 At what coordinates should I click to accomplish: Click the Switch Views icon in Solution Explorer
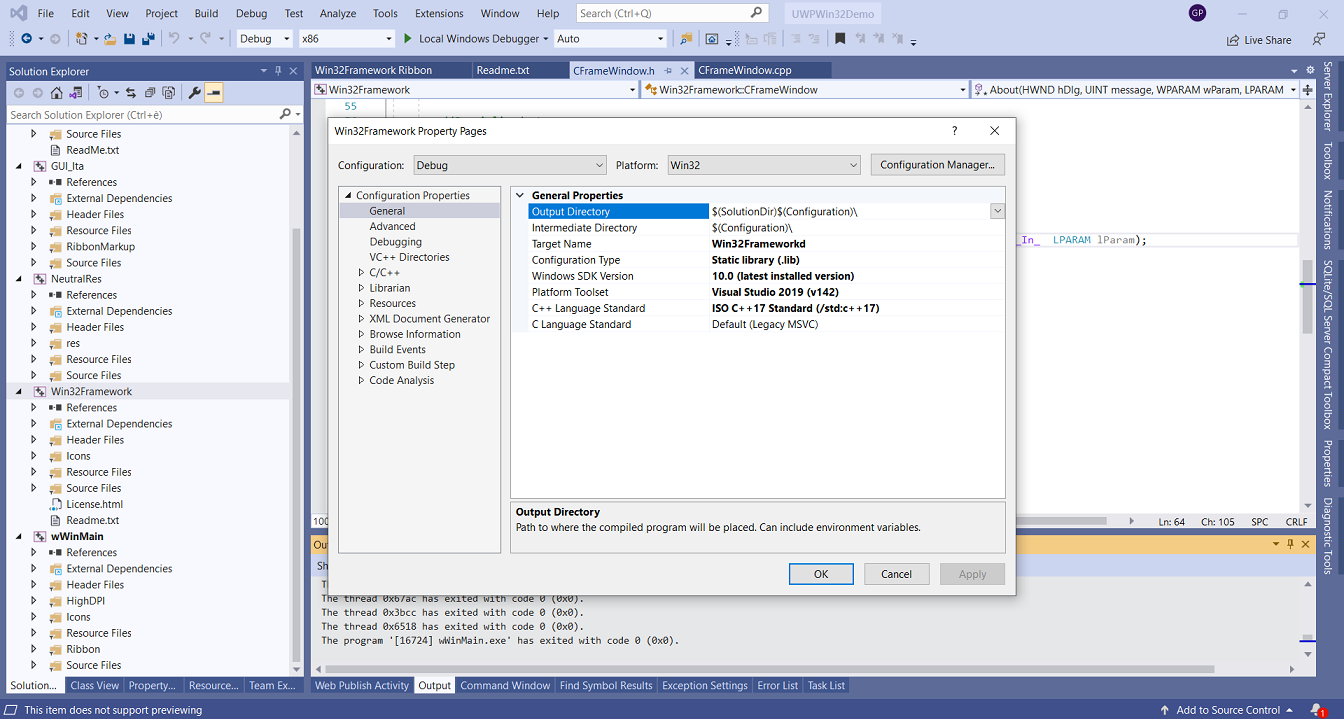[75, 92]
